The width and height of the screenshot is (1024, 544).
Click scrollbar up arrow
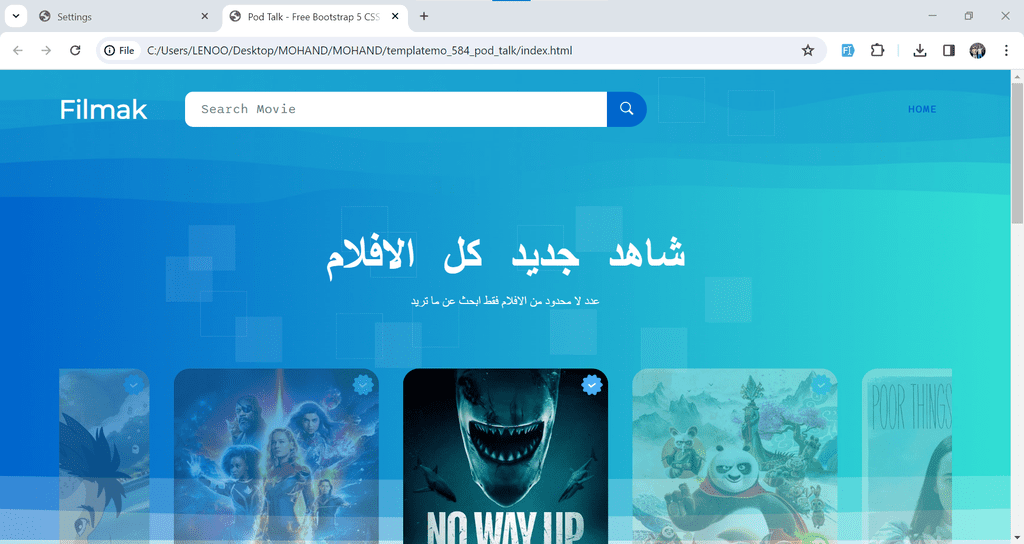[1017, 76]
